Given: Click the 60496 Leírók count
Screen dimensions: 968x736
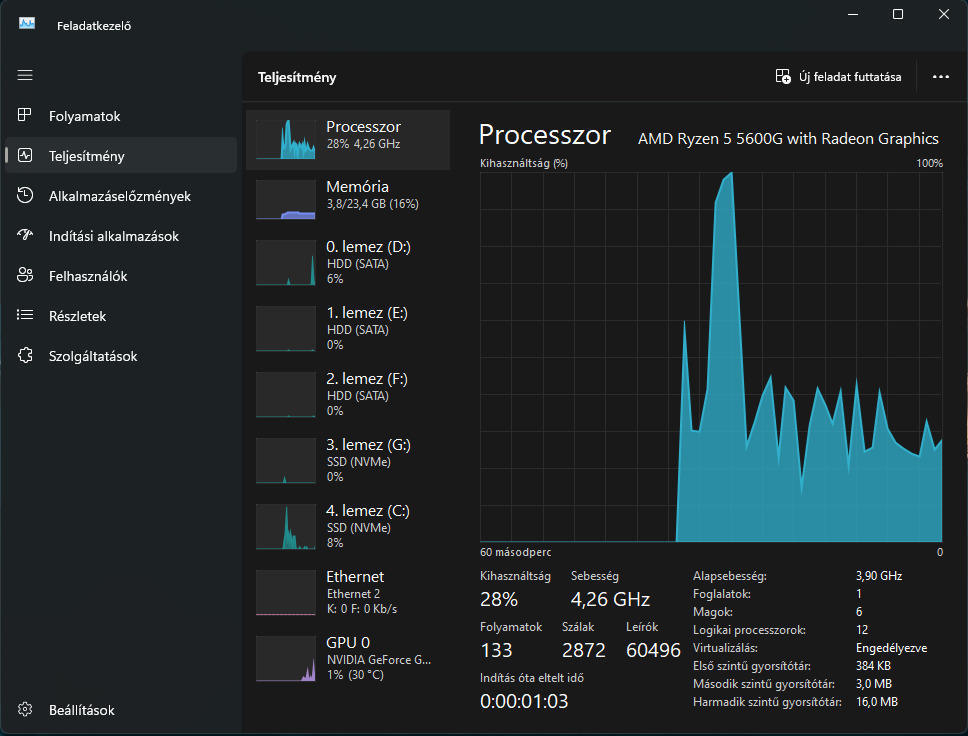Looking at the screenshot, I should [x=653, y=650].
